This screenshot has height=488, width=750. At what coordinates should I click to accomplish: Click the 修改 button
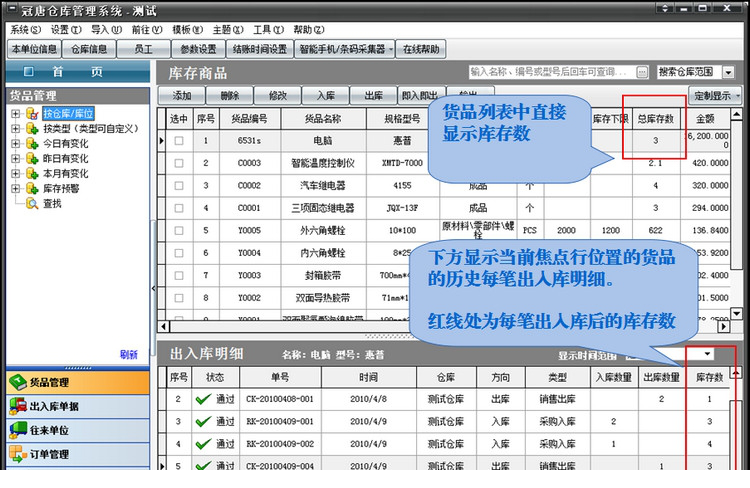click(277, 96)
